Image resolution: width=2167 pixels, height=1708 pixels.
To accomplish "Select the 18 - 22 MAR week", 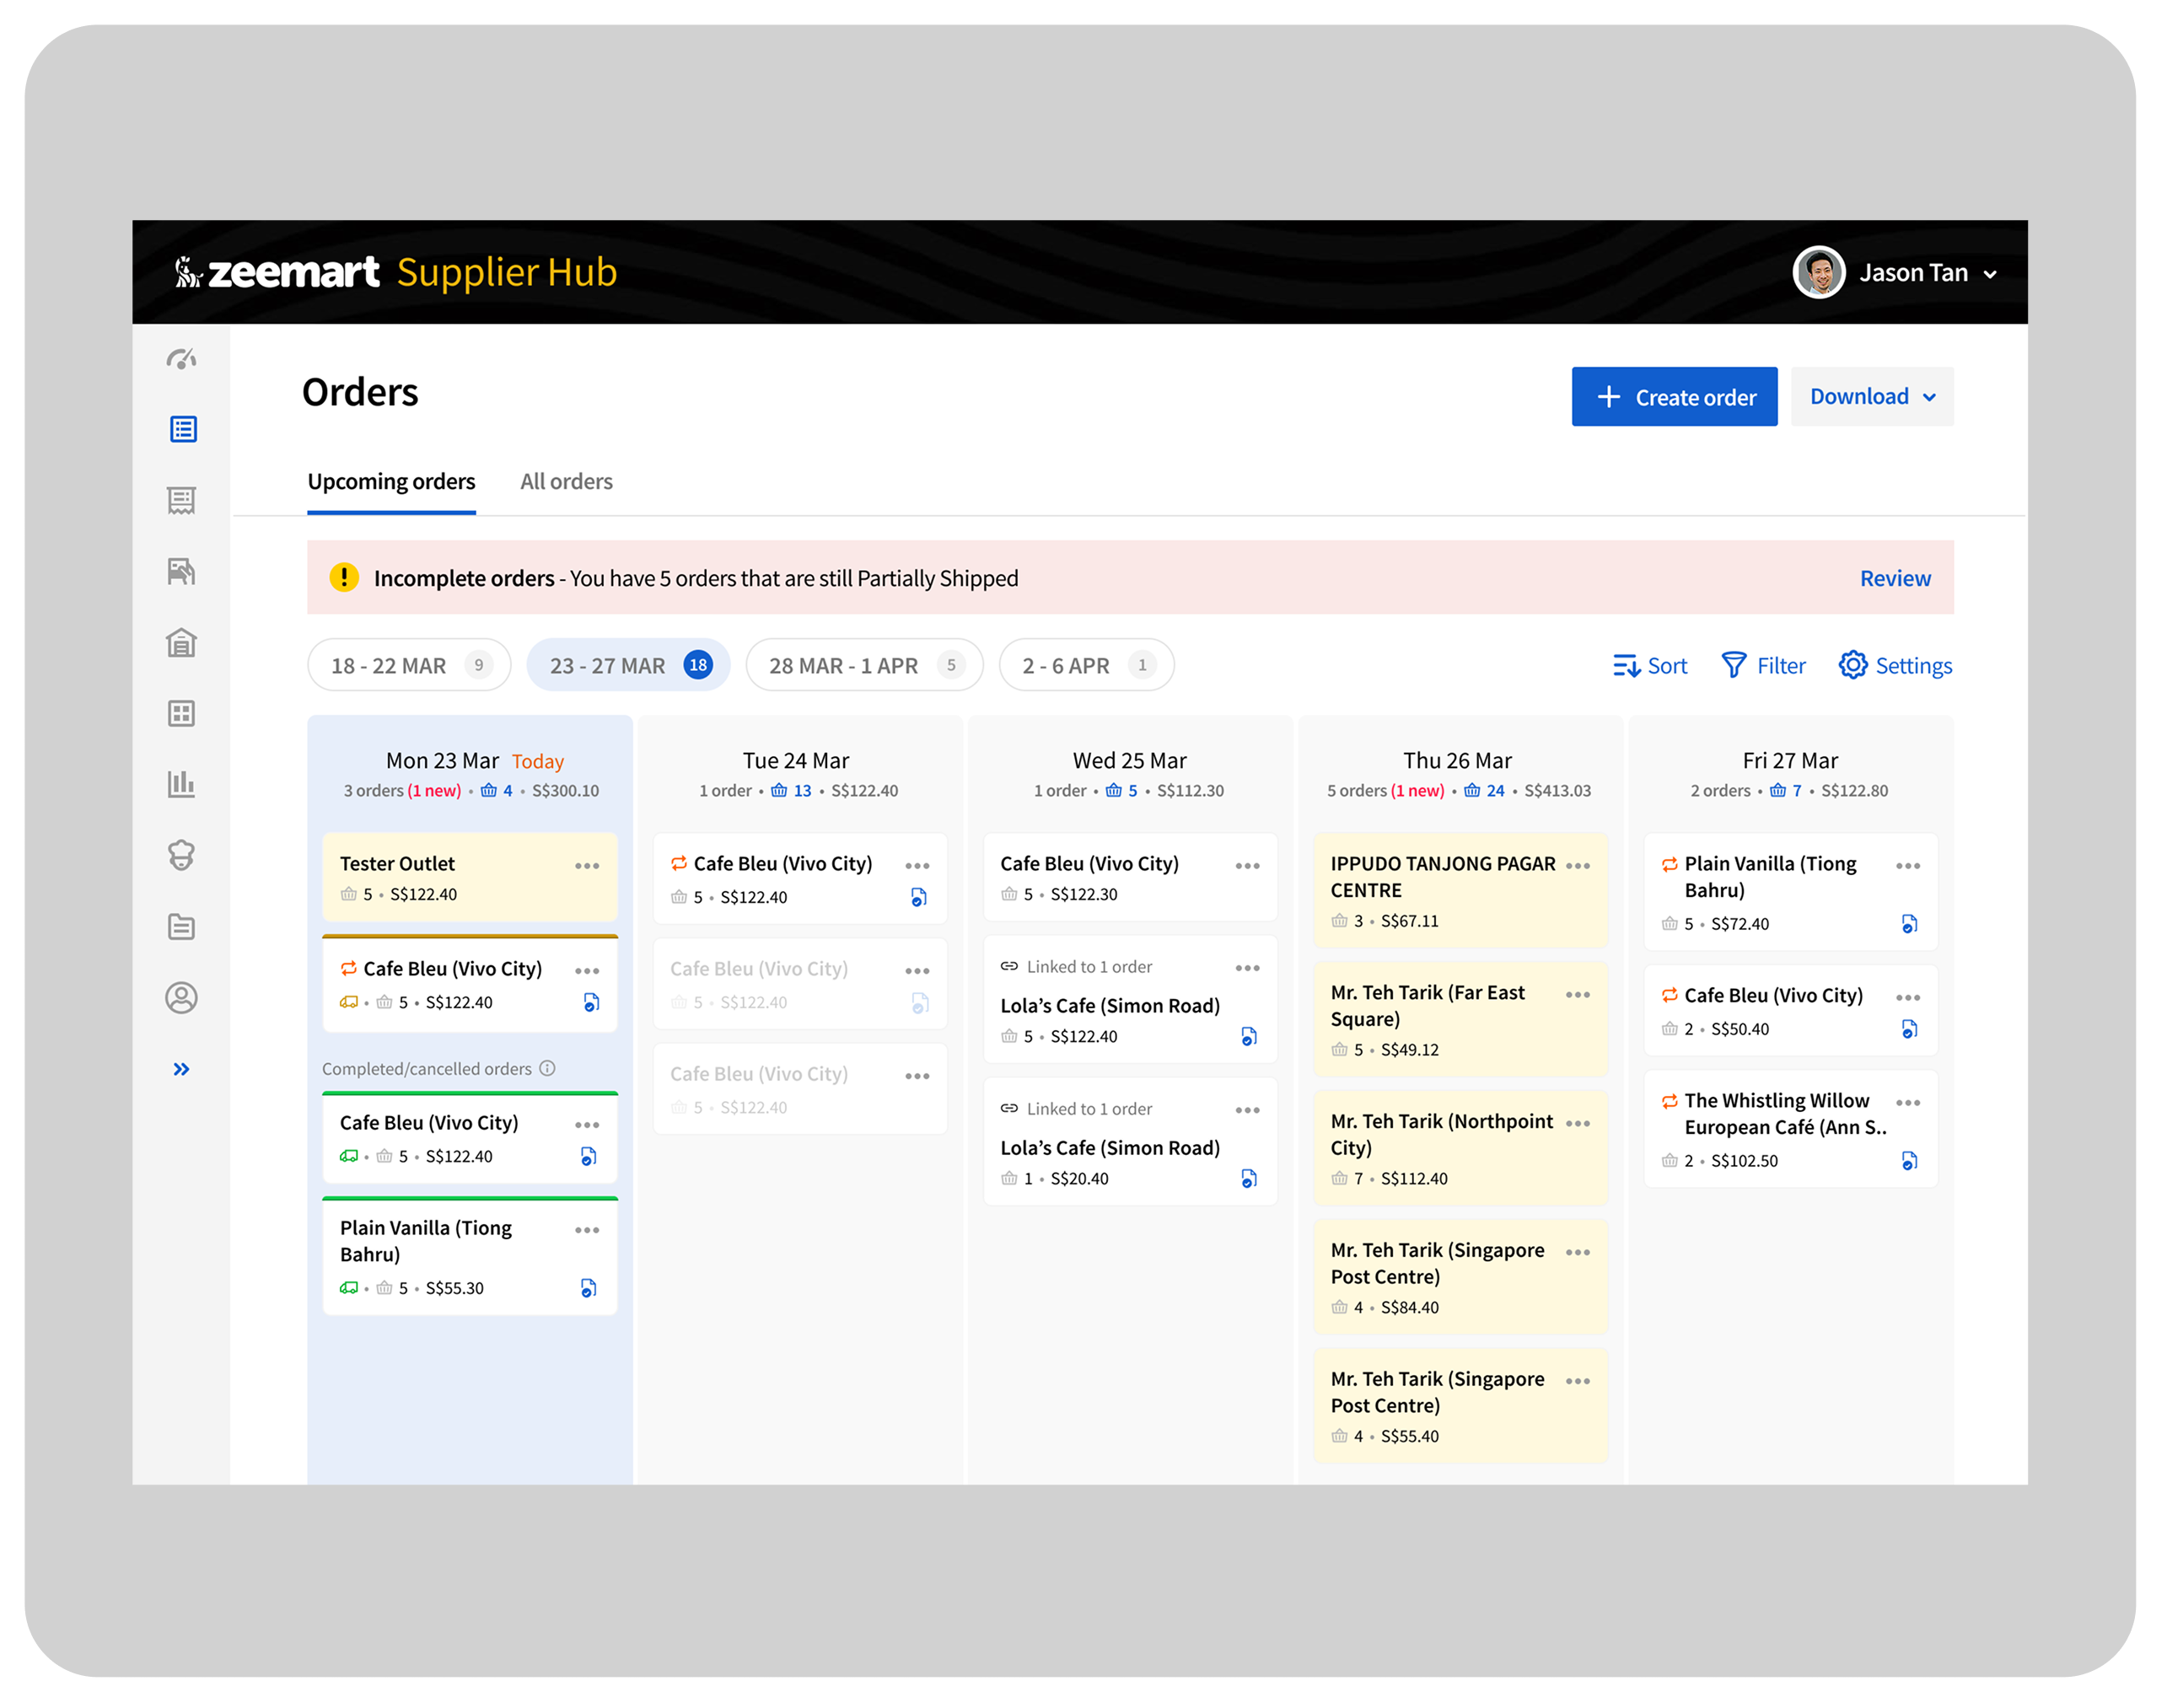I will click(409, 666).
